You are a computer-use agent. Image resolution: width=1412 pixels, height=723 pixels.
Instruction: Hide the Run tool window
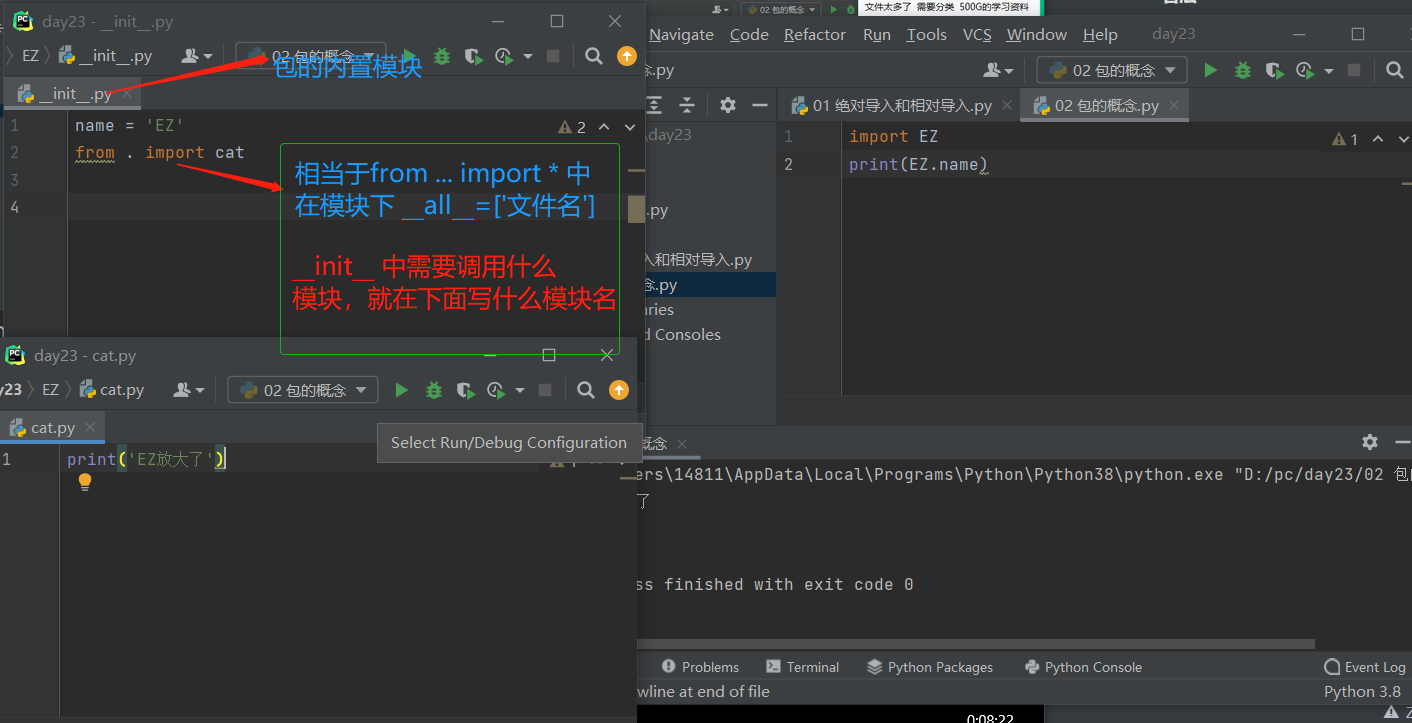[1402, 442]
